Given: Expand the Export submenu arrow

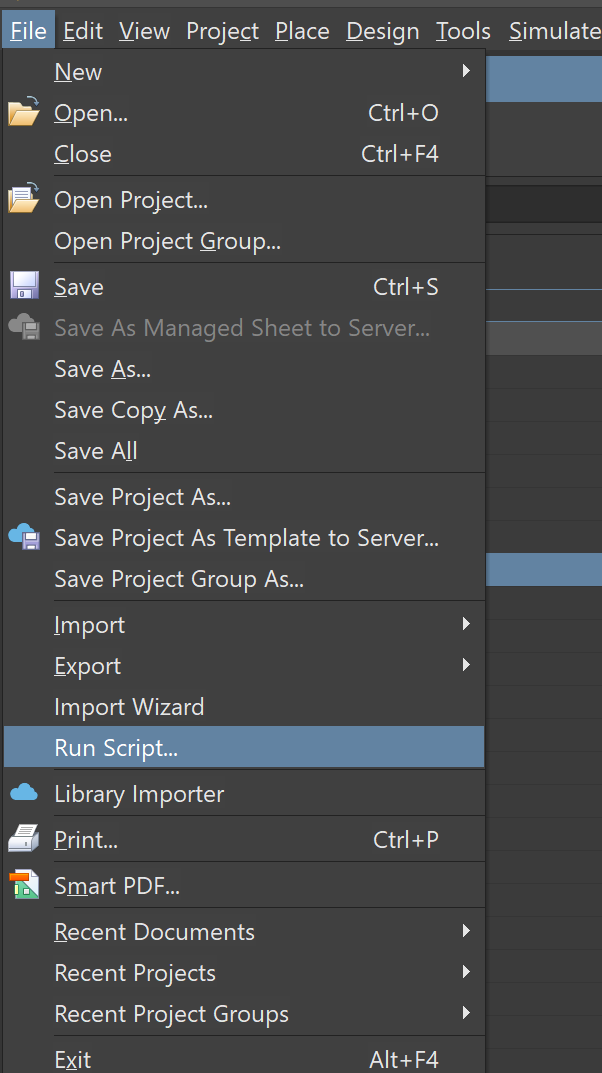Looking at the screenshot, I should [466, 664].
